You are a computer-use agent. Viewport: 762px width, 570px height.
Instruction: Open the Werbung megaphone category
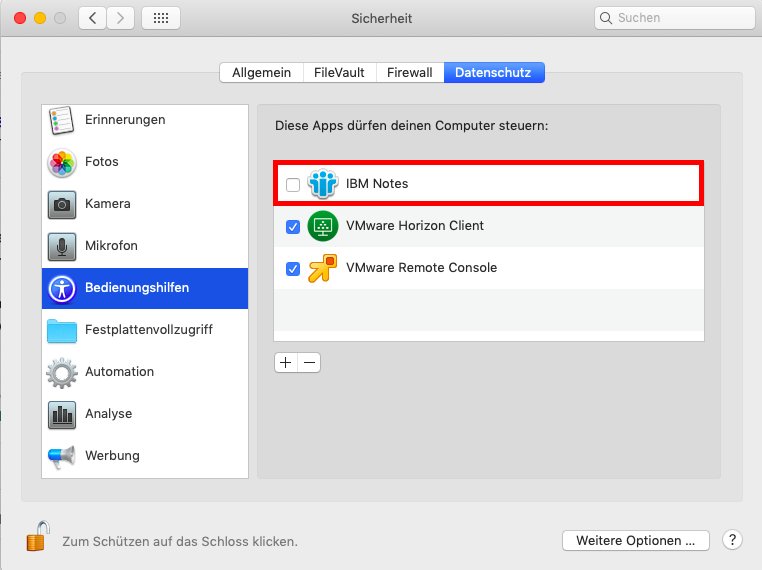(x=145, y=456)
